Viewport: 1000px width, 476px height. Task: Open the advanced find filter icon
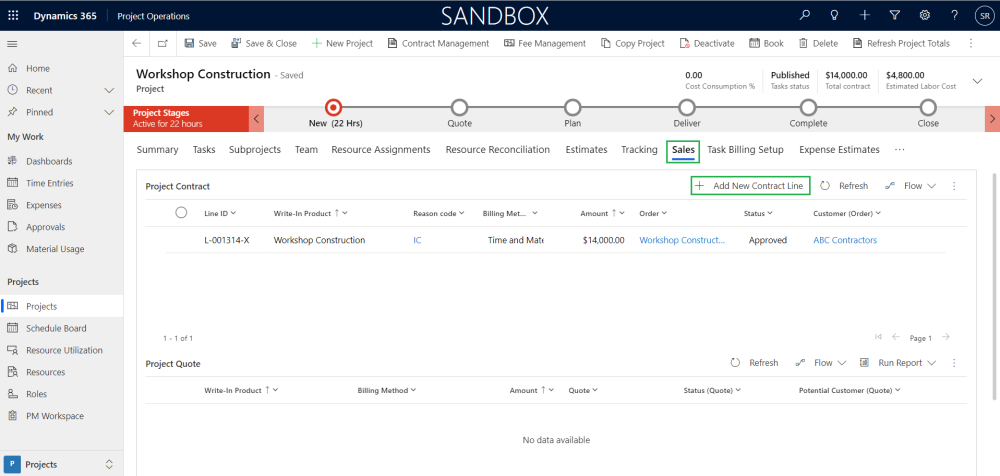pos(894,15)
